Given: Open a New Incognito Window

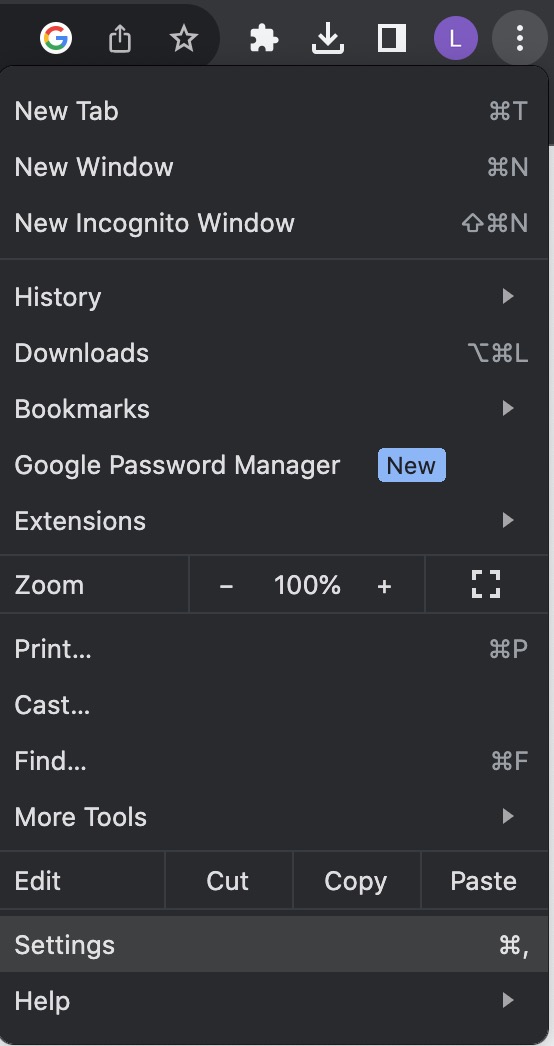Looking at the screenshot, I should (274, 223).
